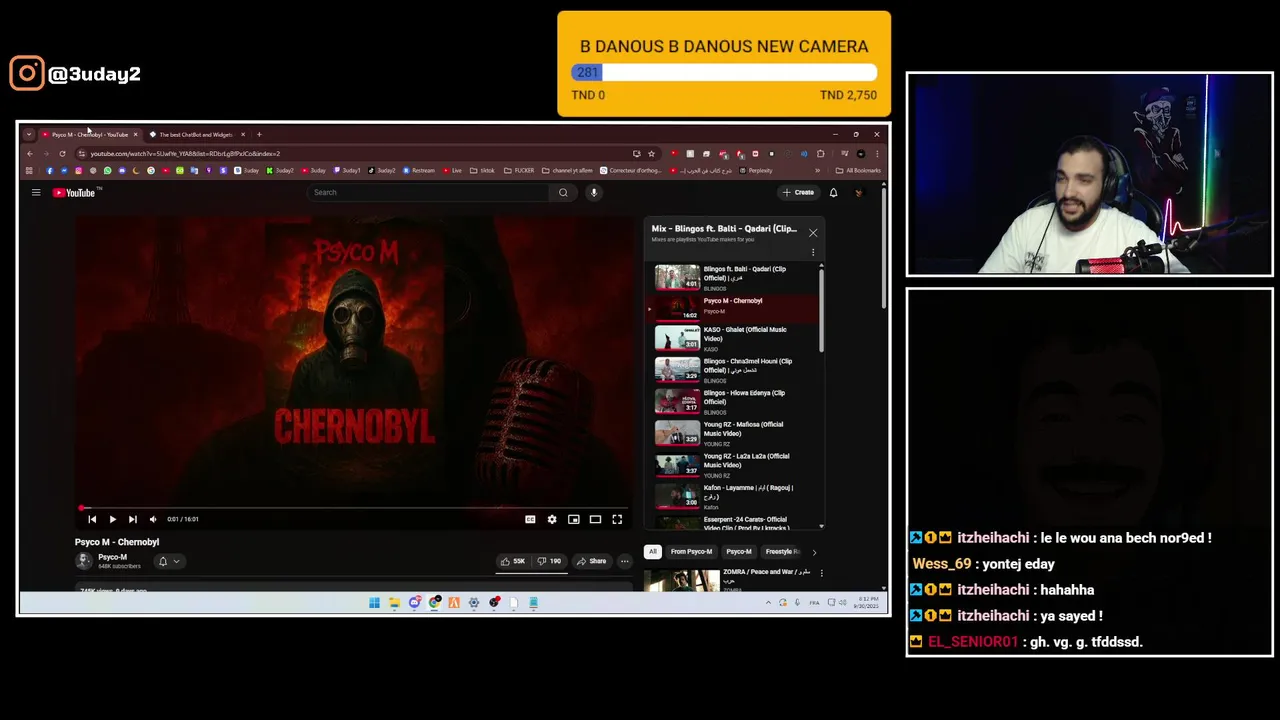Image resolution: width=1280 pixels, height=720 pixels.
Task: Play the previous video in the player
Action: [92, 519]
